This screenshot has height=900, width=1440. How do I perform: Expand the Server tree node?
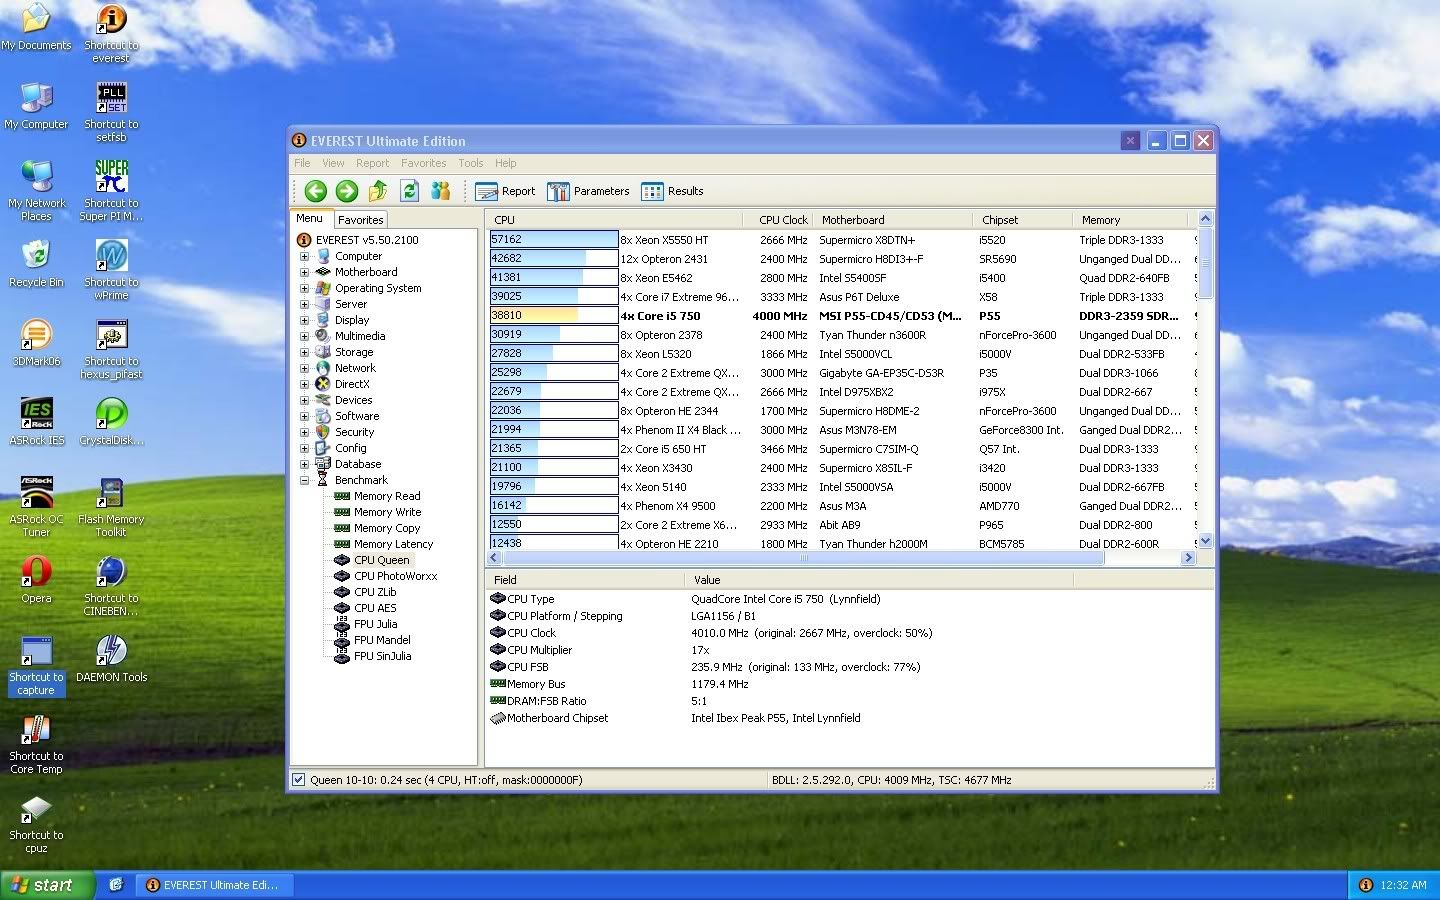304,304
